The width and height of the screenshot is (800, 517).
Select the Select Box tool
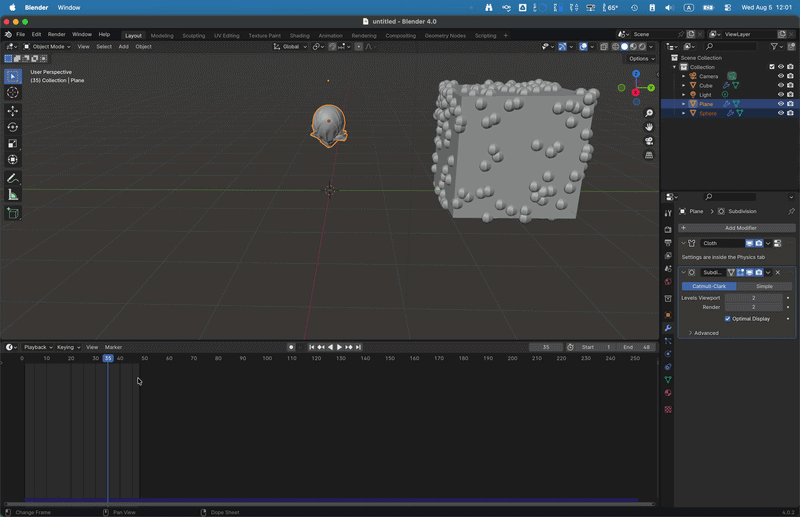(13, 77)
